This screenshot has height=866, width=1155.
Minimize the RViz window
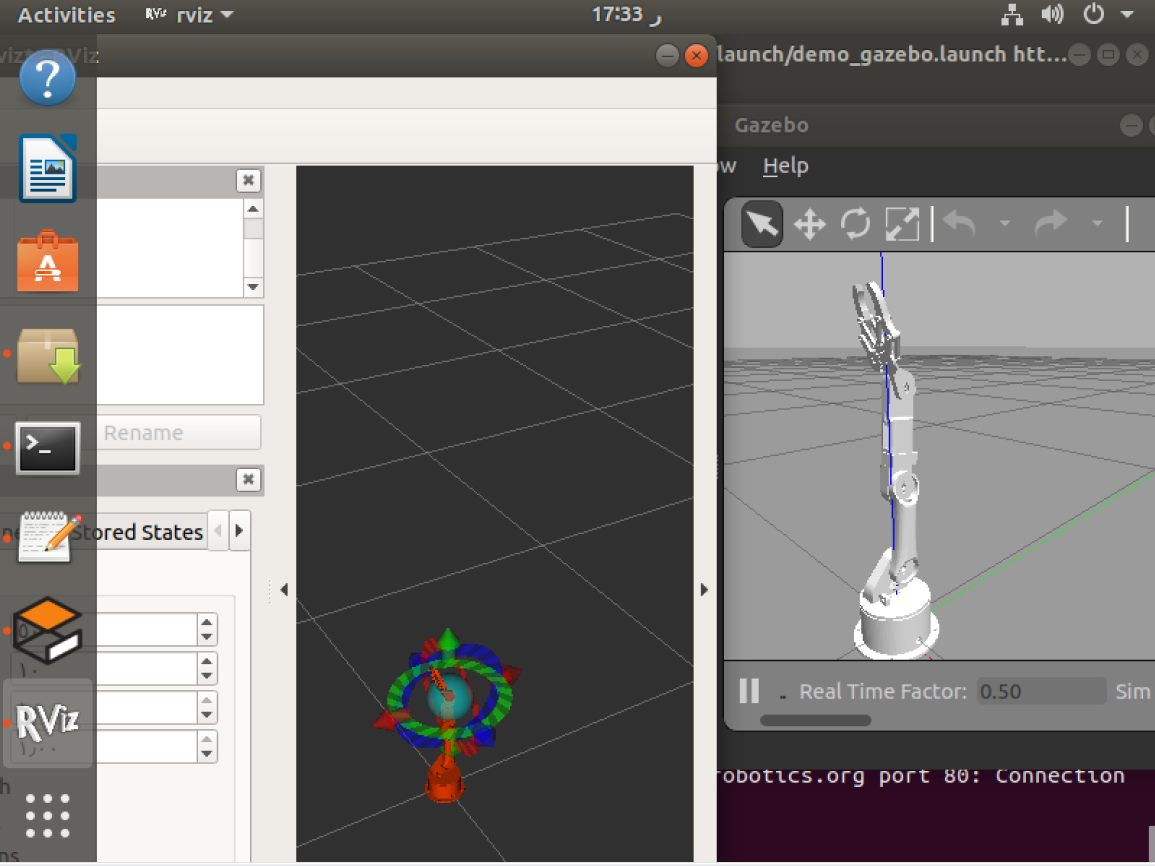667,56
